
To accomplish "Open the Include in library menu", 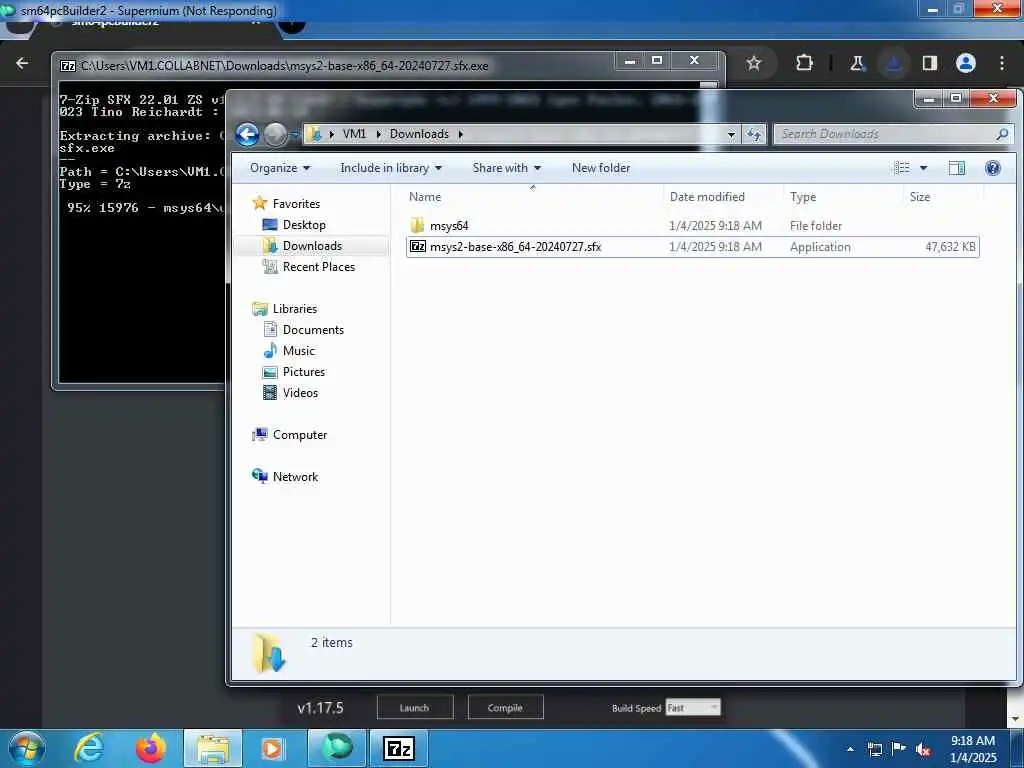I will point(391,168).
